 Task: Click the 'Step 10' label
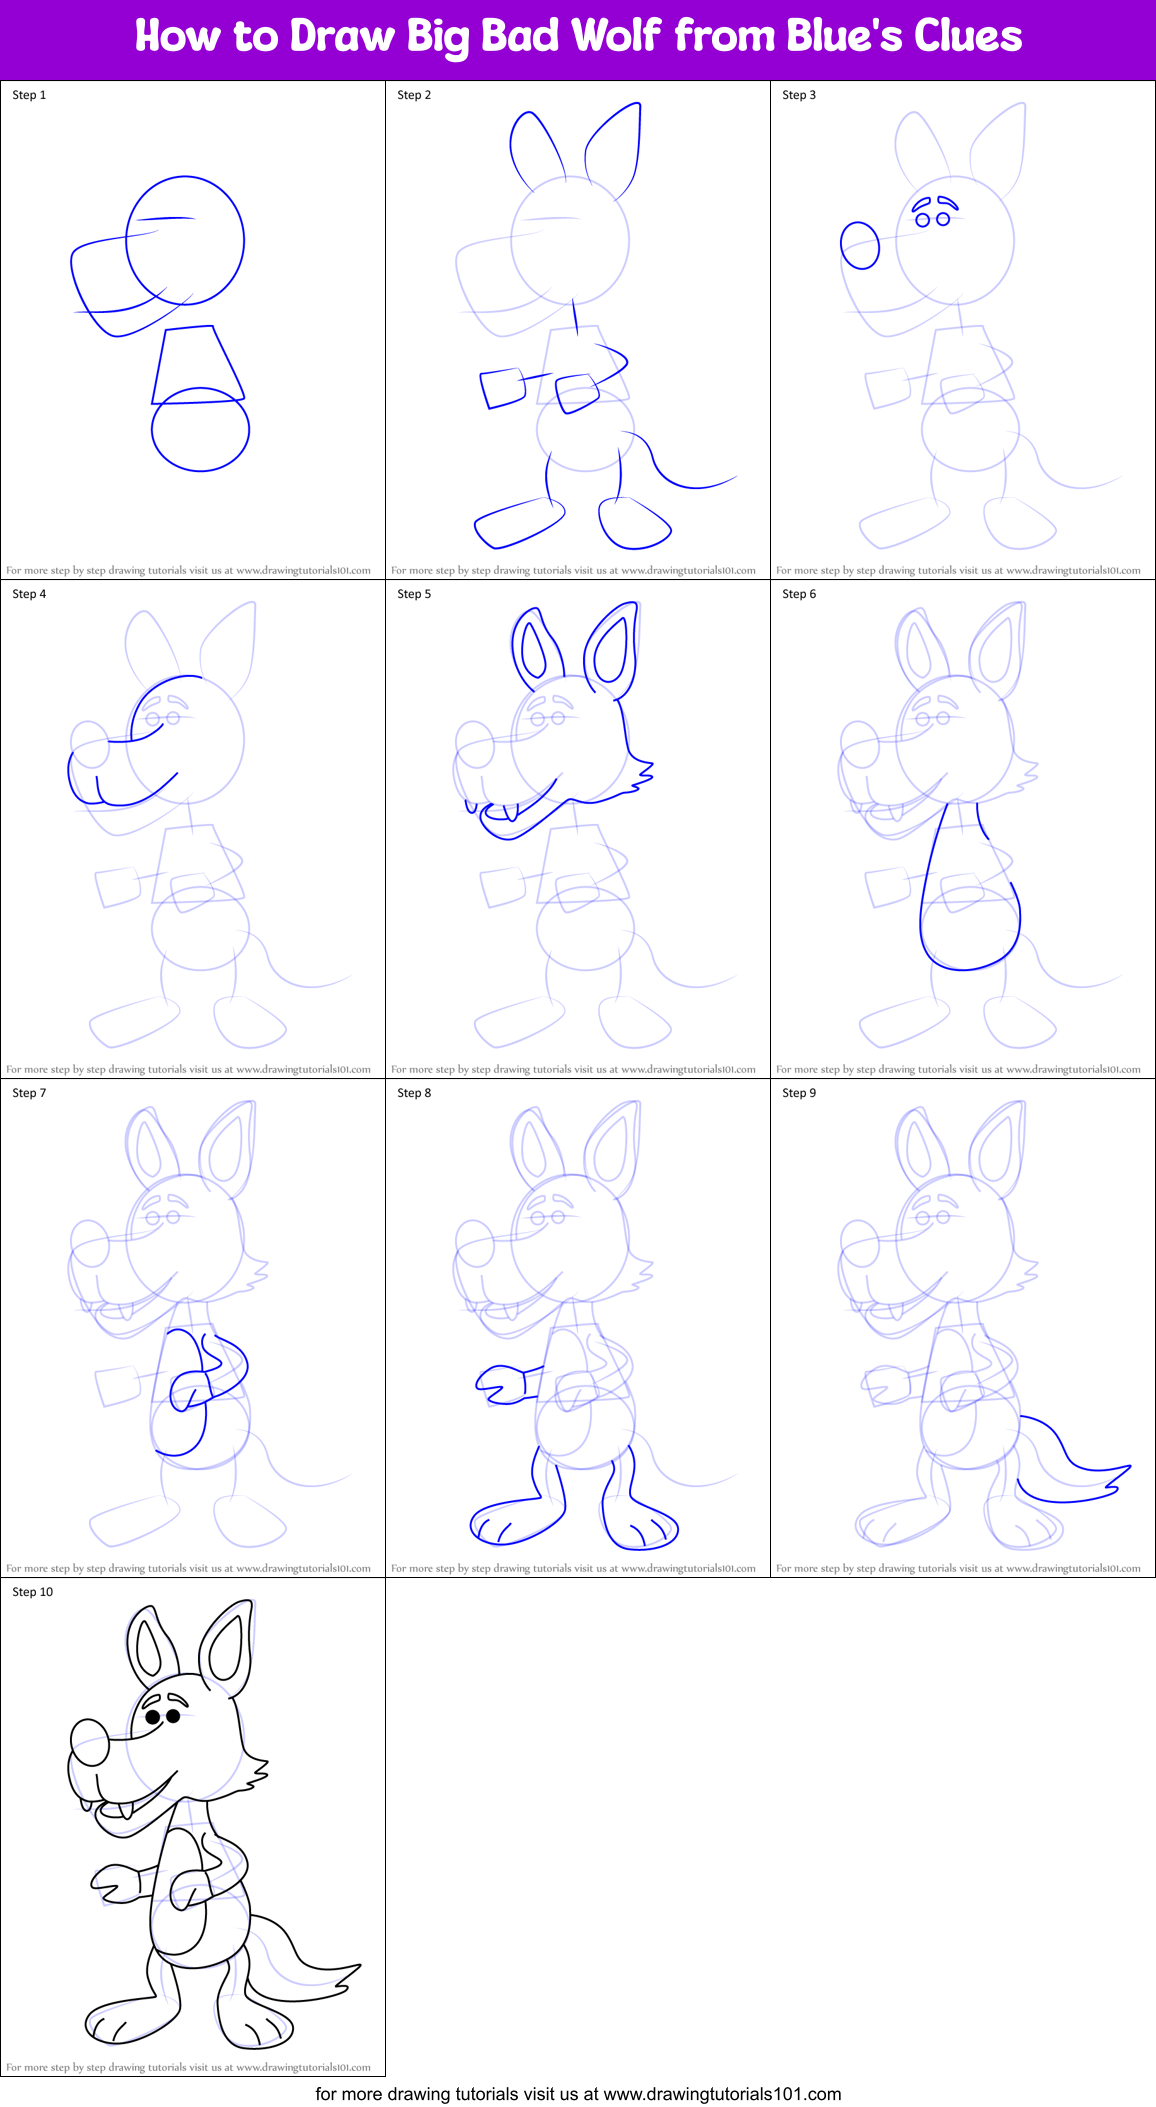click(x=33, y=1592)
